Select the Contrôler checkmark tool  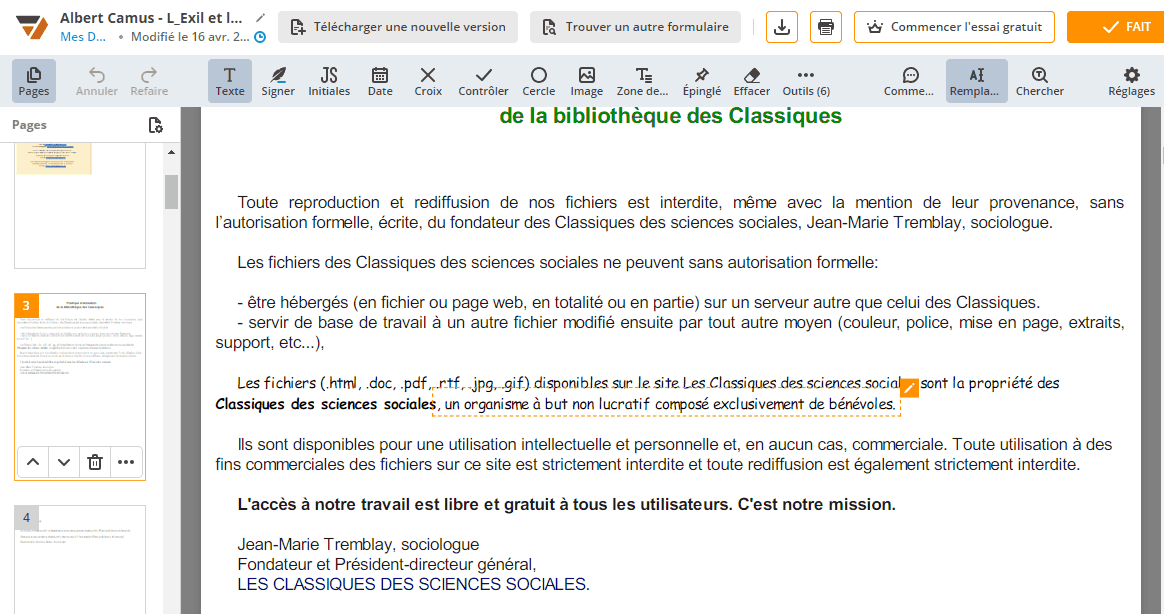point(483,81)
